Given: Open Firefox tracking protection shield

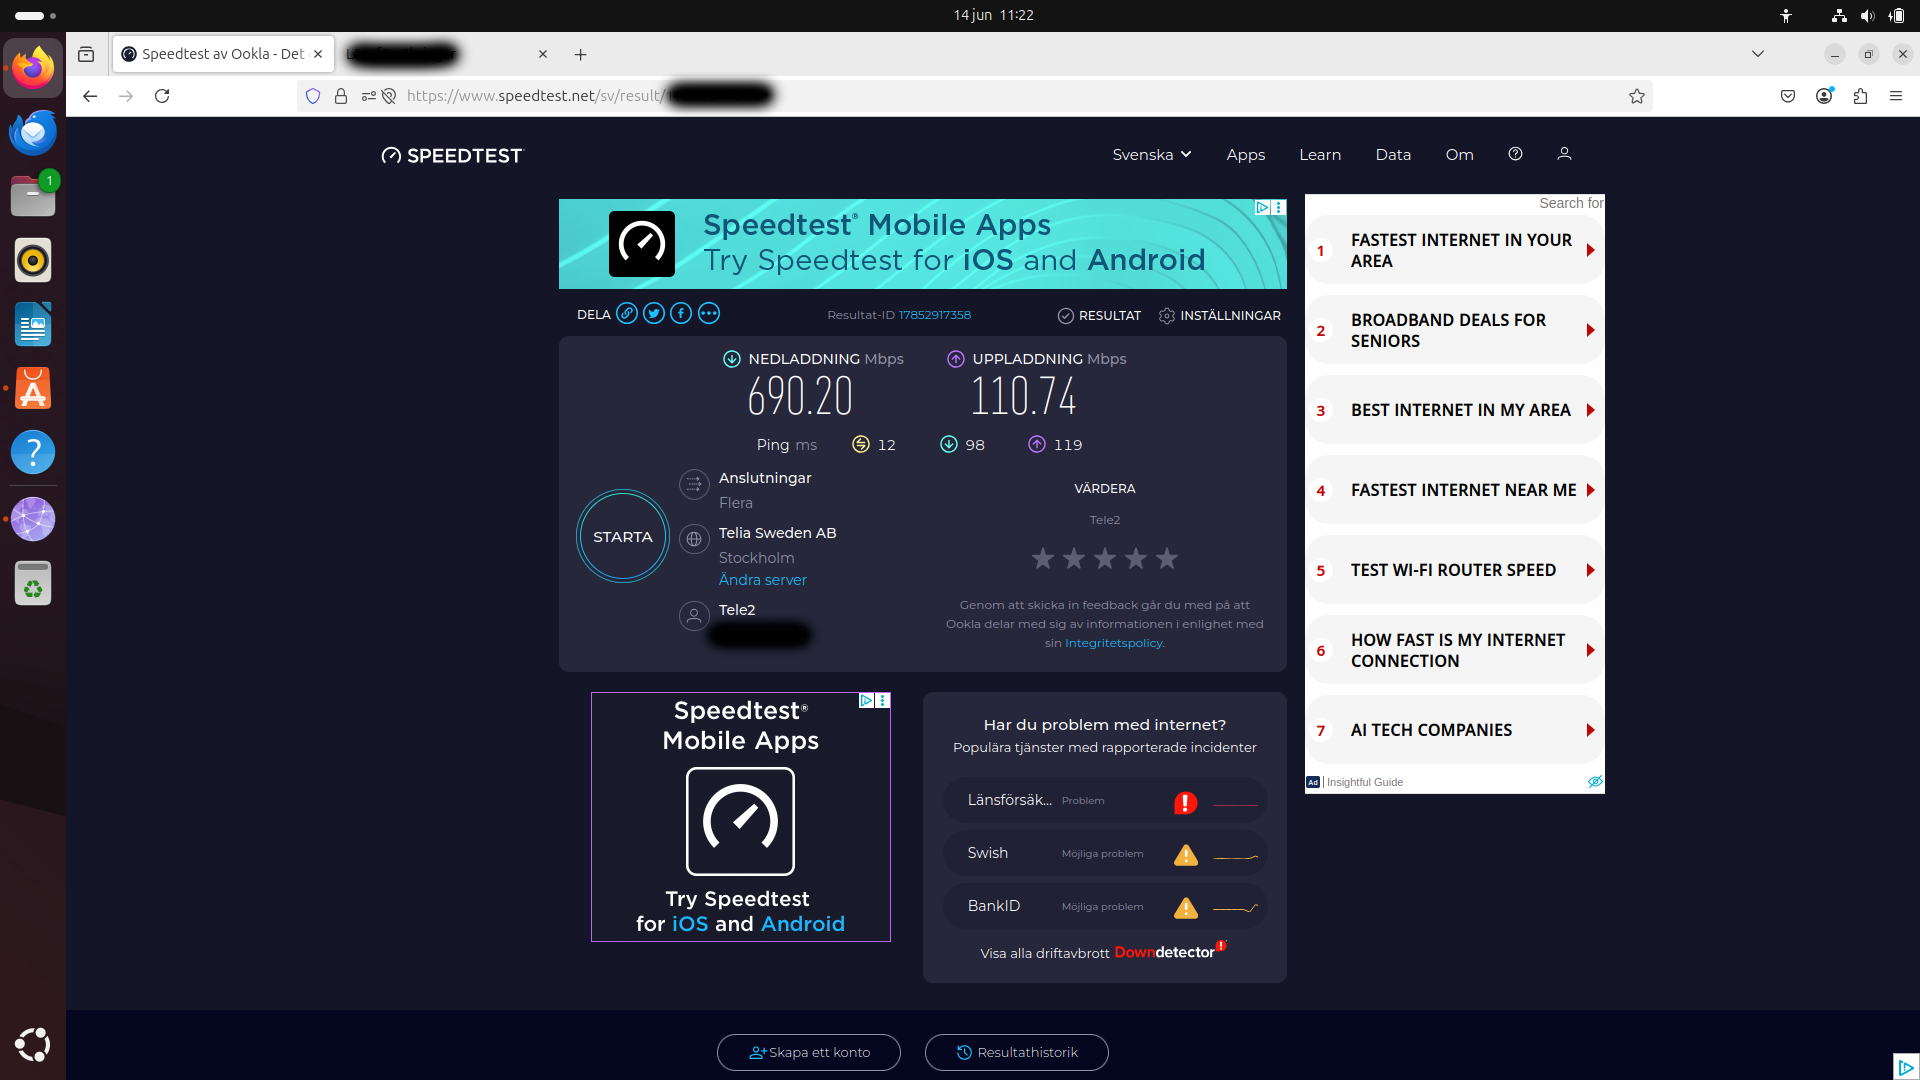Looking at the screenshot, I should tap(313, 96).
